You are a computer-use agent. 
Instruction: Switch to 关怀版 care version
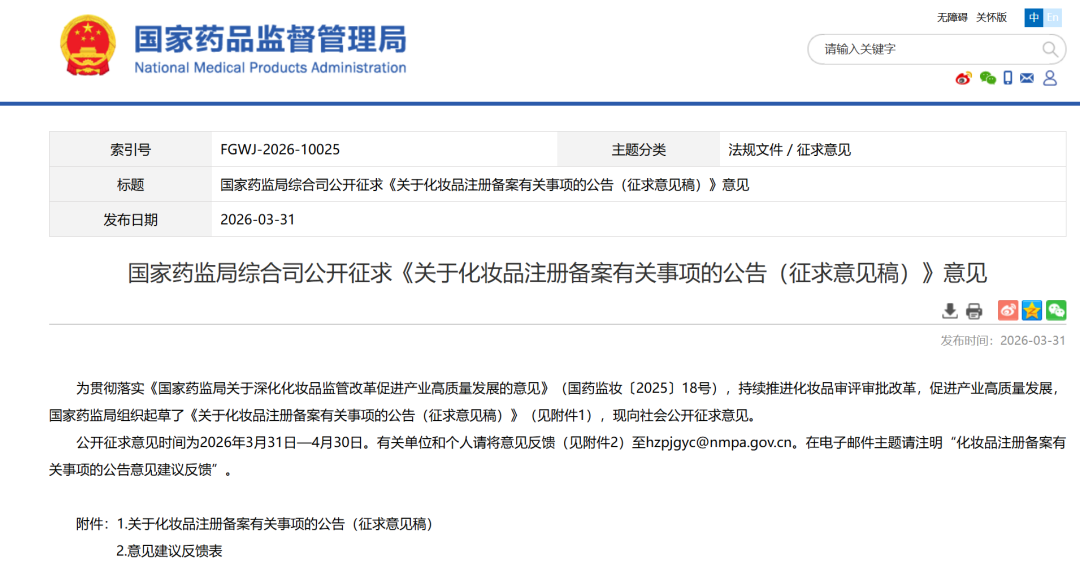[x=991, y=17]
